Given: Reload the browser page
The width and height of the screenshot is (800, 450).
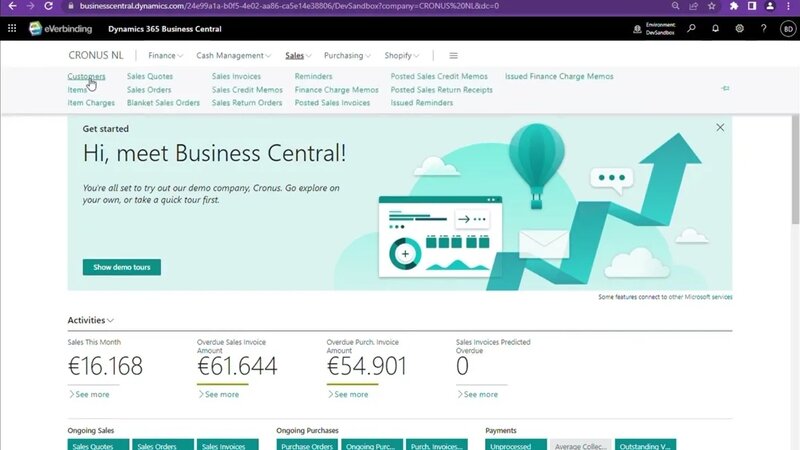Looking at the screenshot, I should pos(48,6).
